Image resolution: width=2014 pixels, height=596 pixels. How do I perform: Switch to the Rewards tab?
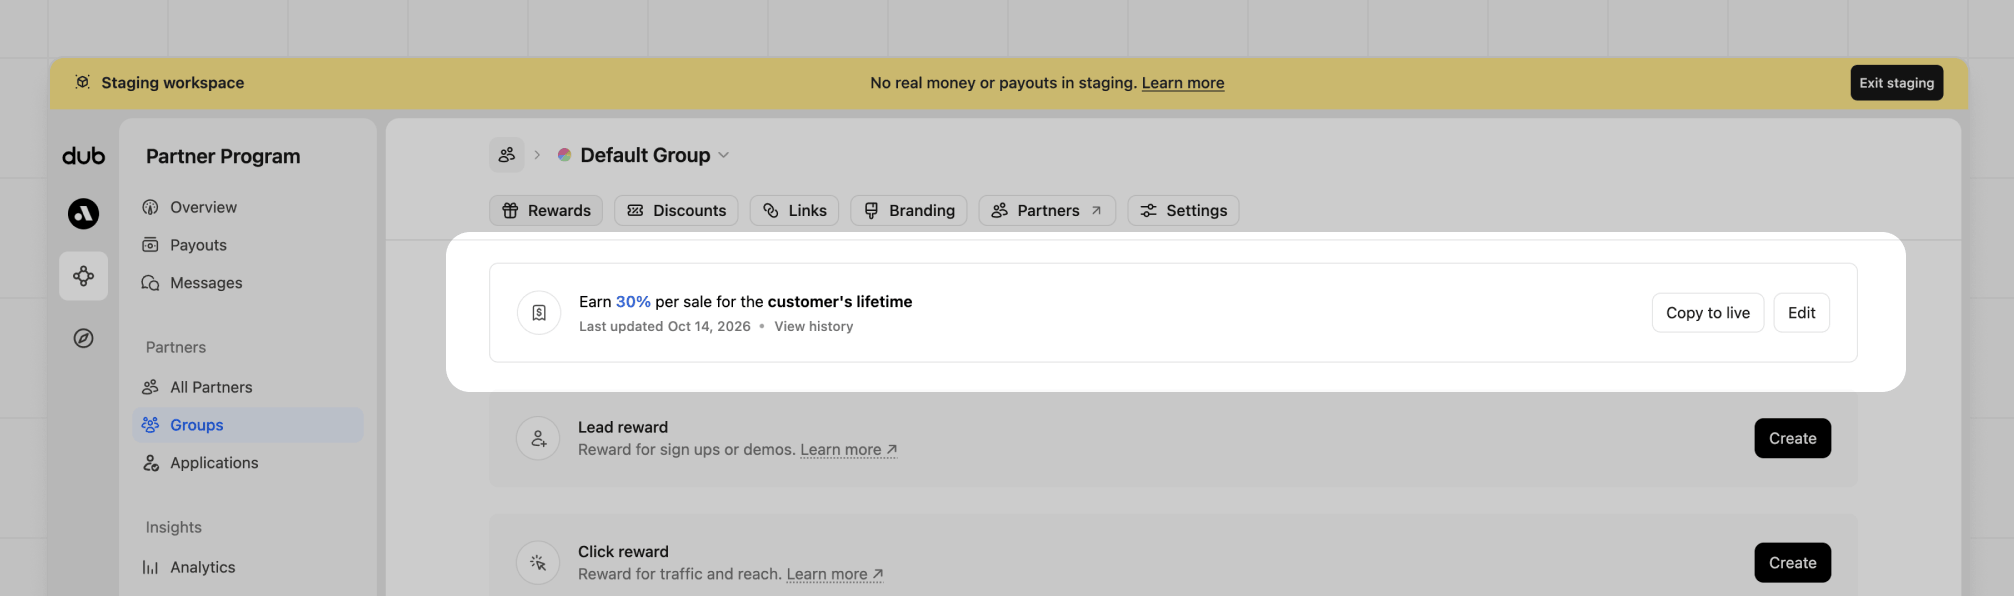point(546,210)
